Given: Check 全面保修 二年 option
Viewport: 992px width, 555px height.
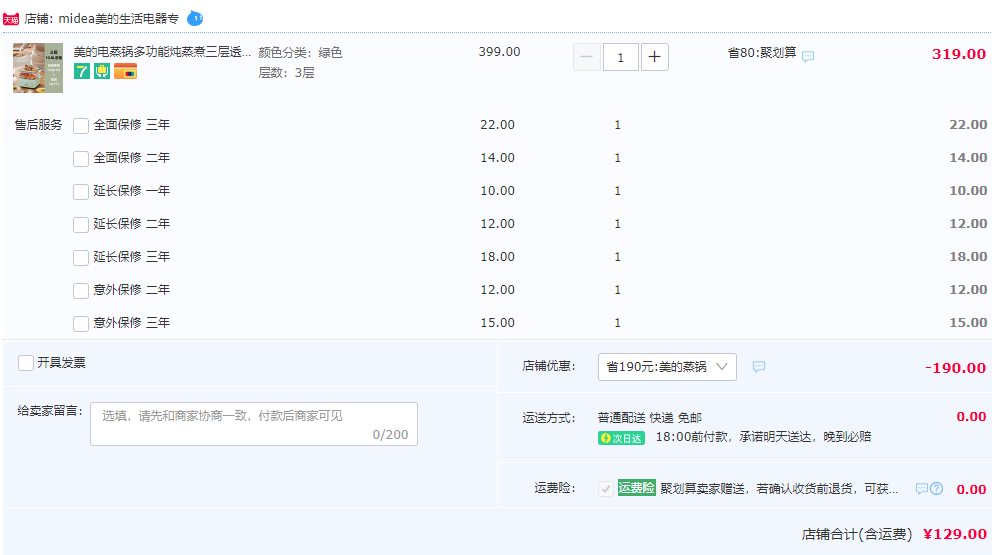Looking at the screenshot, I should [x=81, y=159].
